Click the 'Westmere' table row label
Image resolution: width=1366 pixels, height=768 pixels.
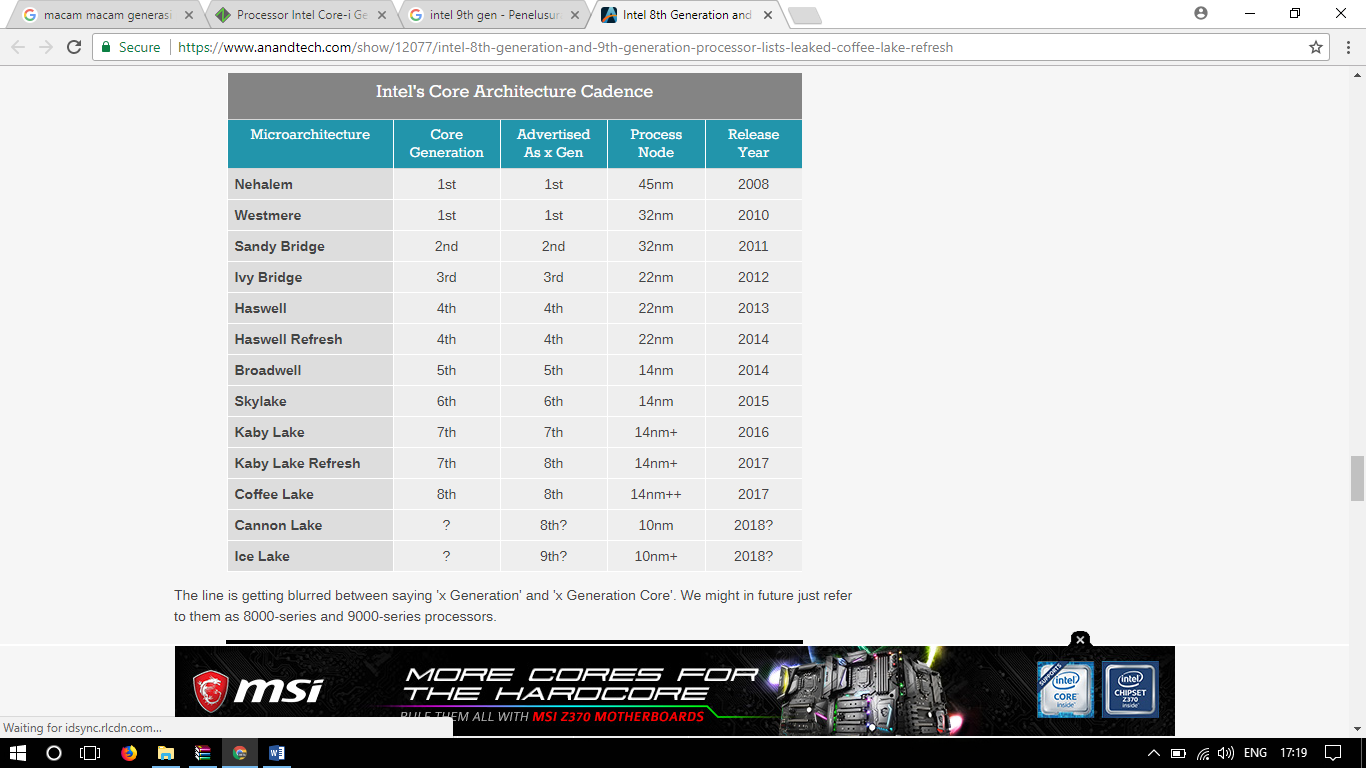click(268, 215)
